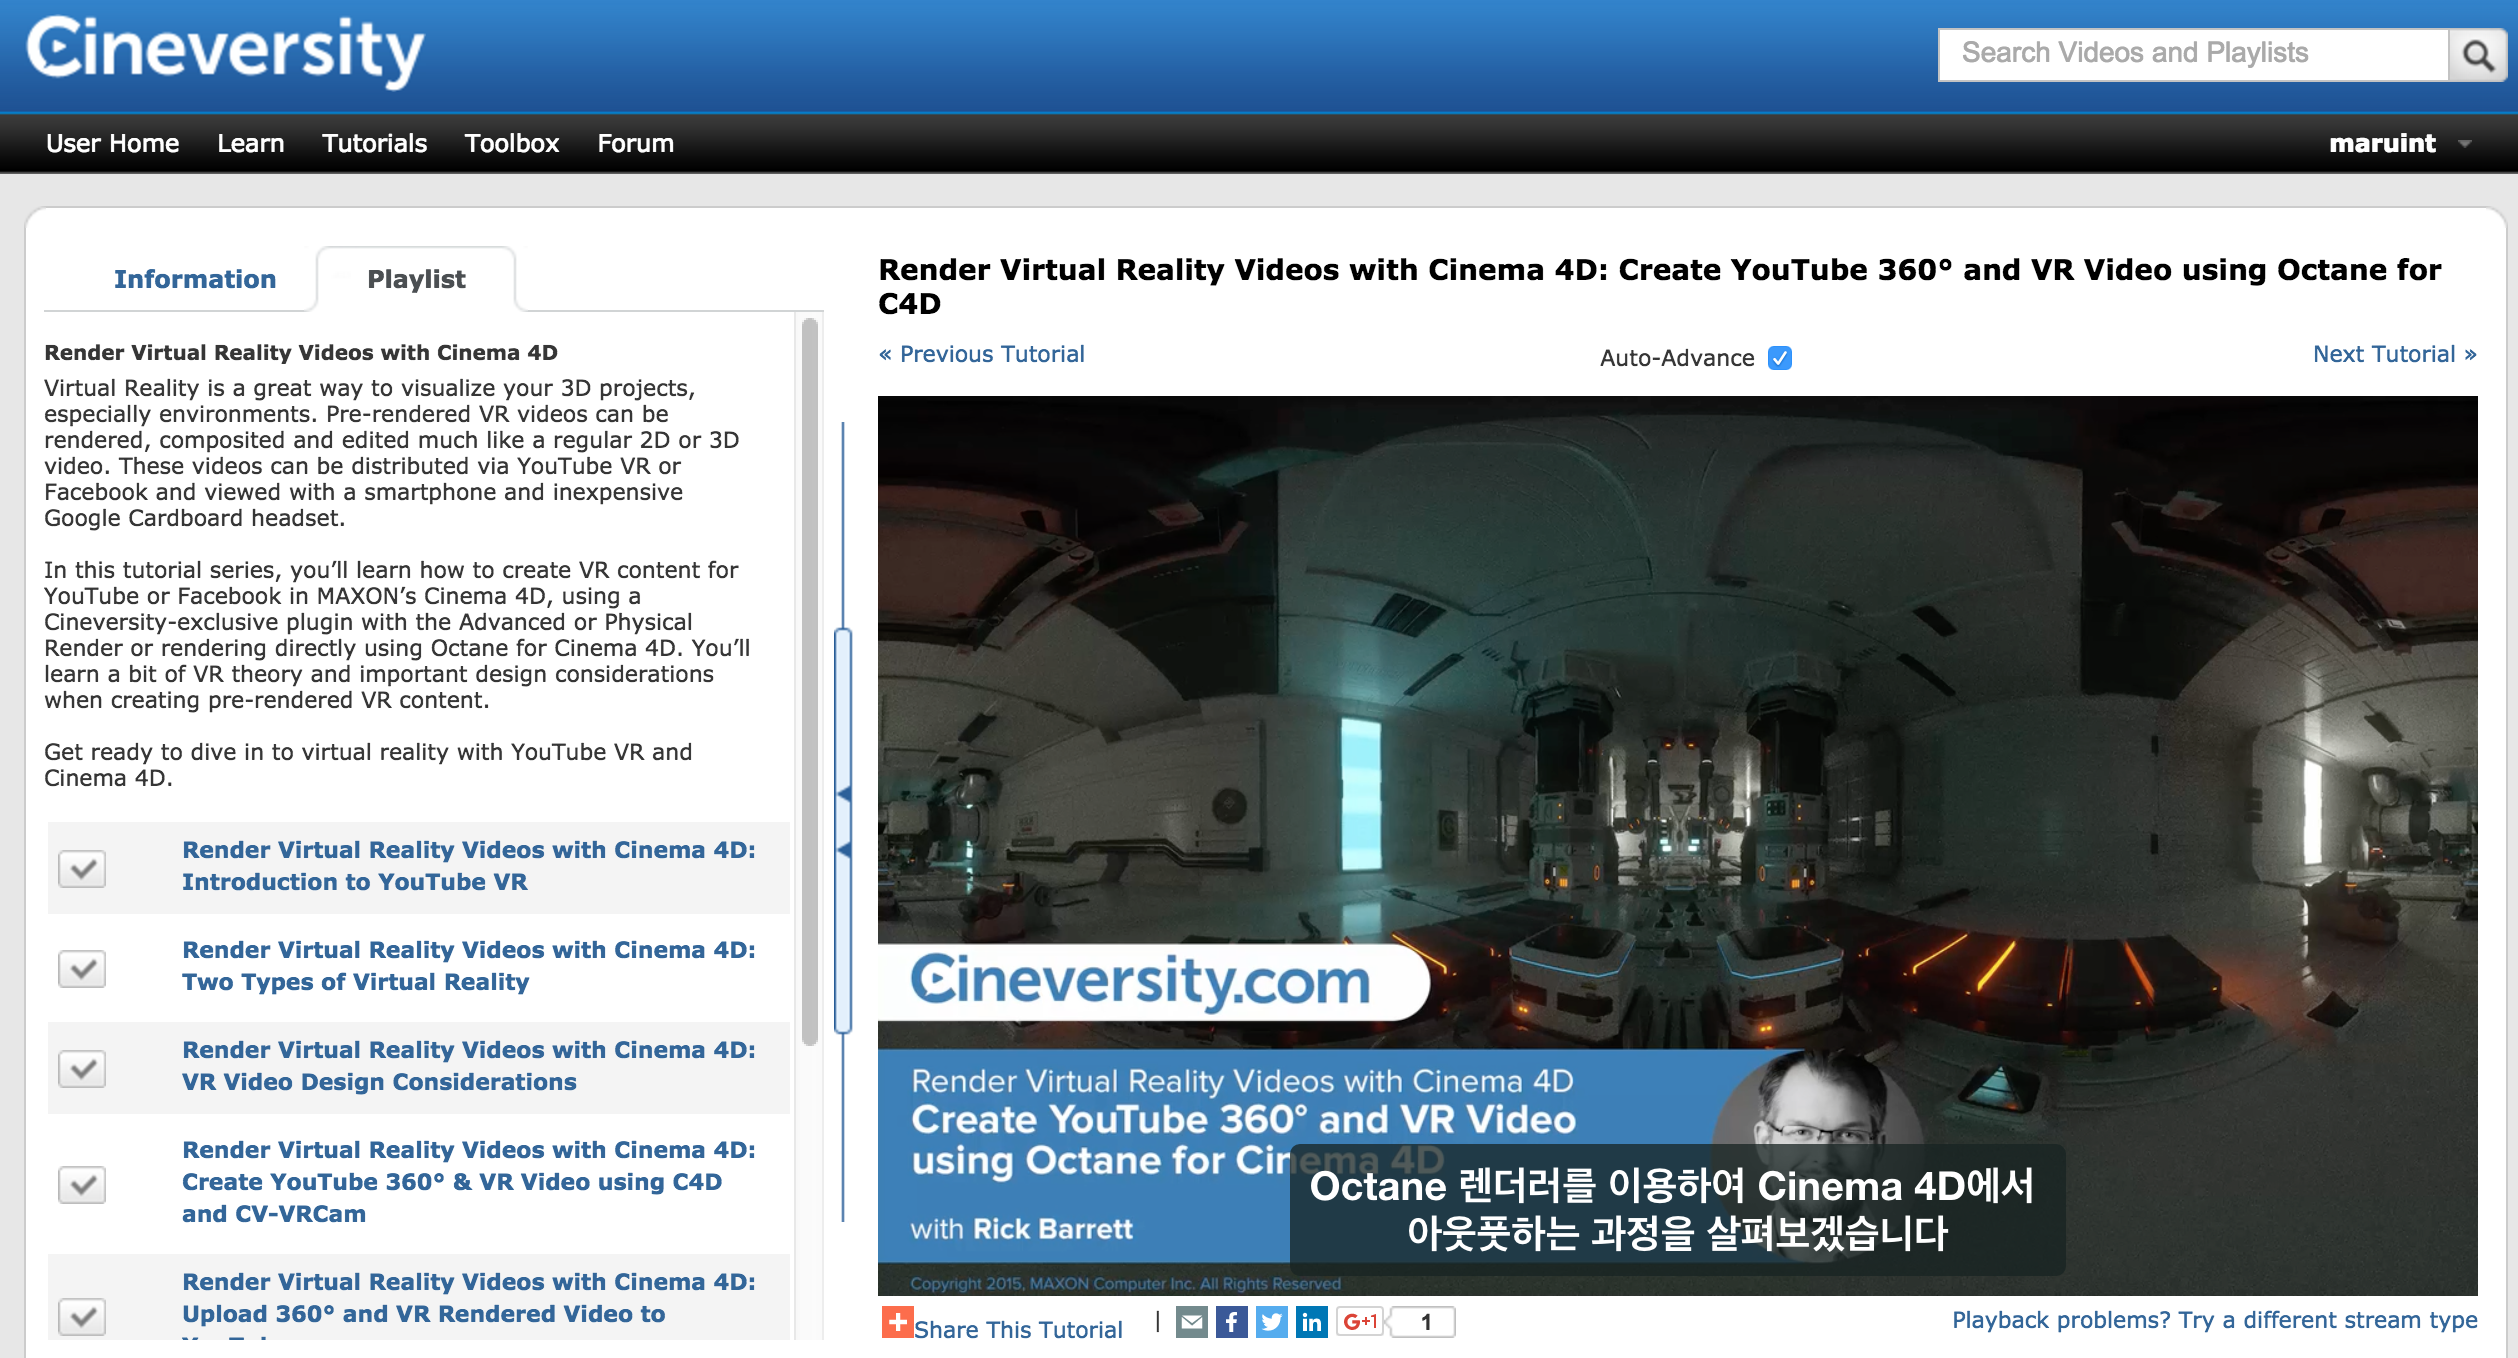The width and height of the screenshot is (2518, 1358).
Task: Go to Previous Tutorial
Action: [x=981, y=354]
